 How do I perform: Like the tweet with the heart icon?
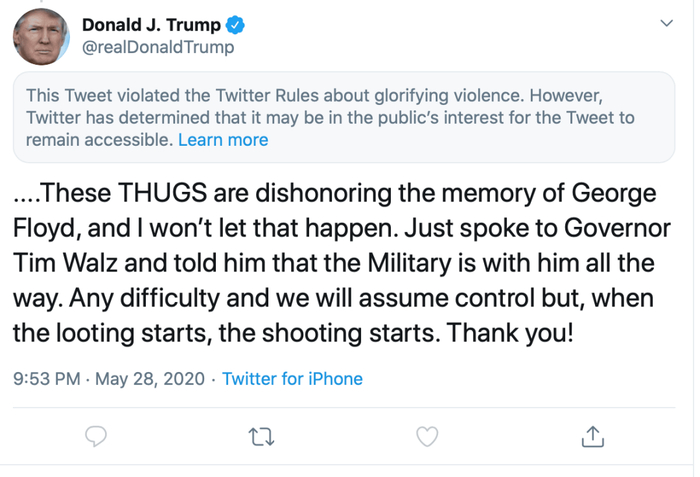[427, 437]
